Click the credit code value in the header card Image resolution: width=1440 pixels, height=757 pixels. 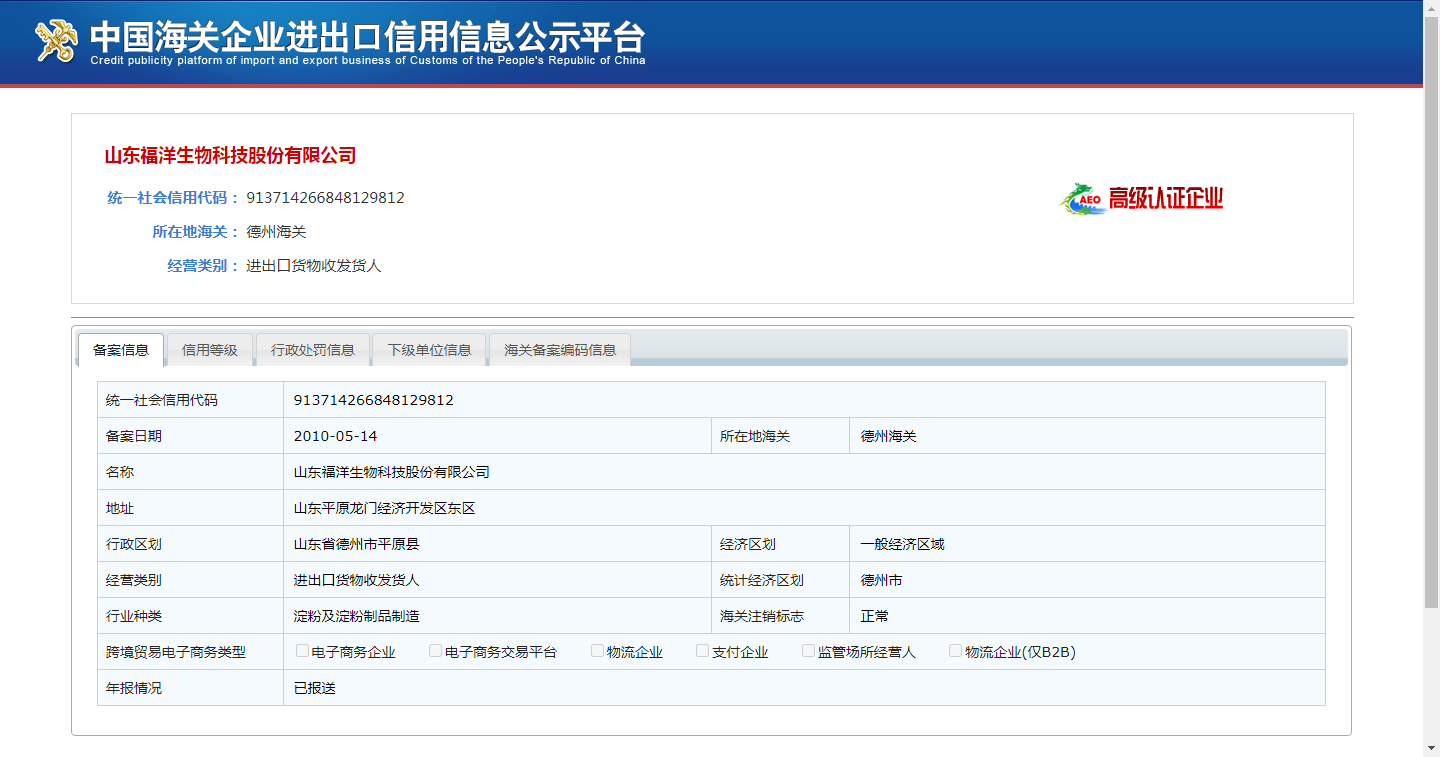(325, 198)
